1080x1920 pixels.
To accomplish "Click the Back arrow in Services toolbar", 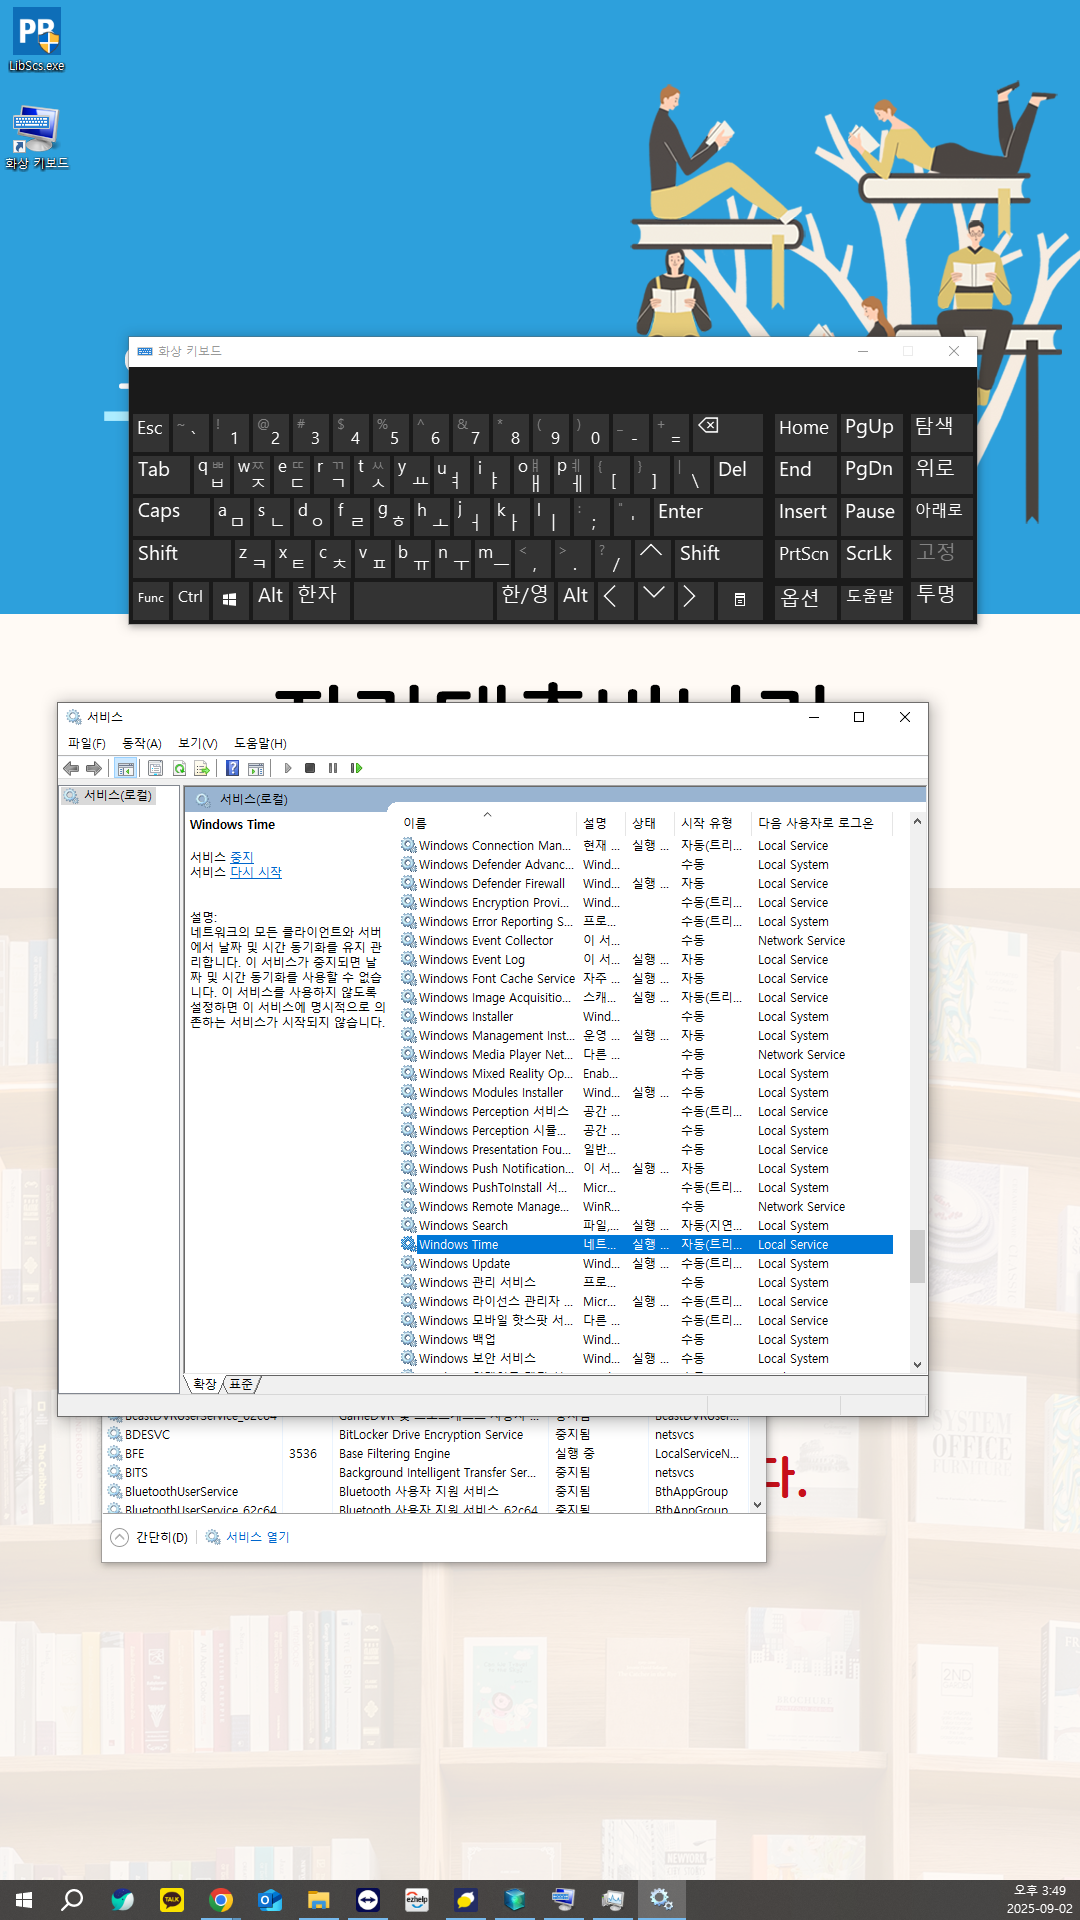I will tap(70, 768).
